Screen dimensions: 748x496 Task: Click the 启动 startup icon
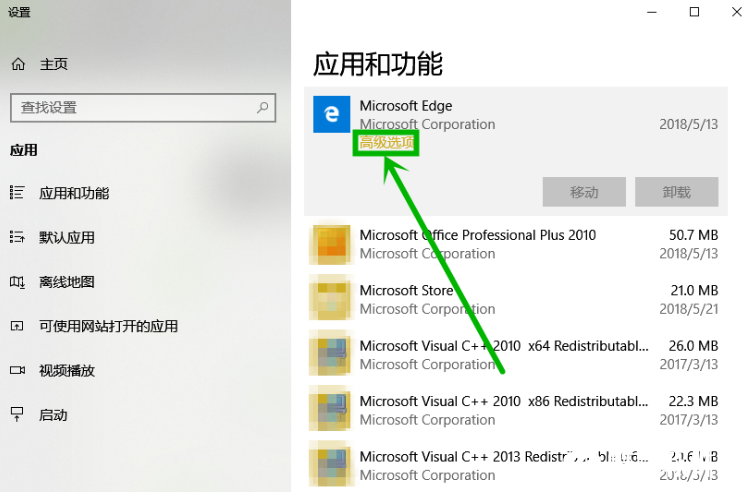(x=17, y=414)
